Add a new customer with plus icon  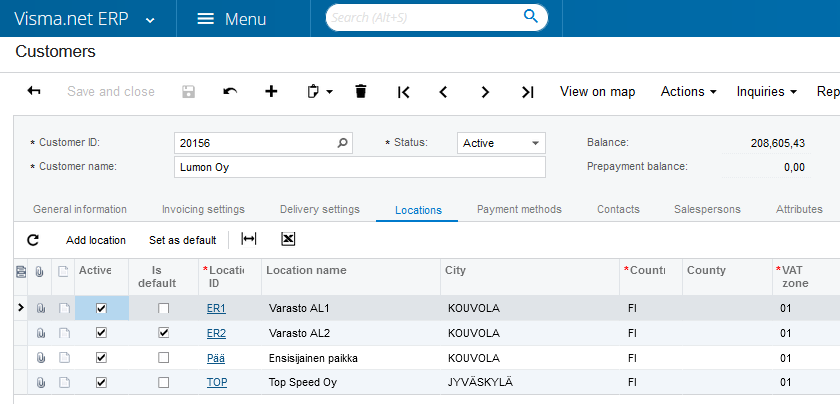pos(272,92)
